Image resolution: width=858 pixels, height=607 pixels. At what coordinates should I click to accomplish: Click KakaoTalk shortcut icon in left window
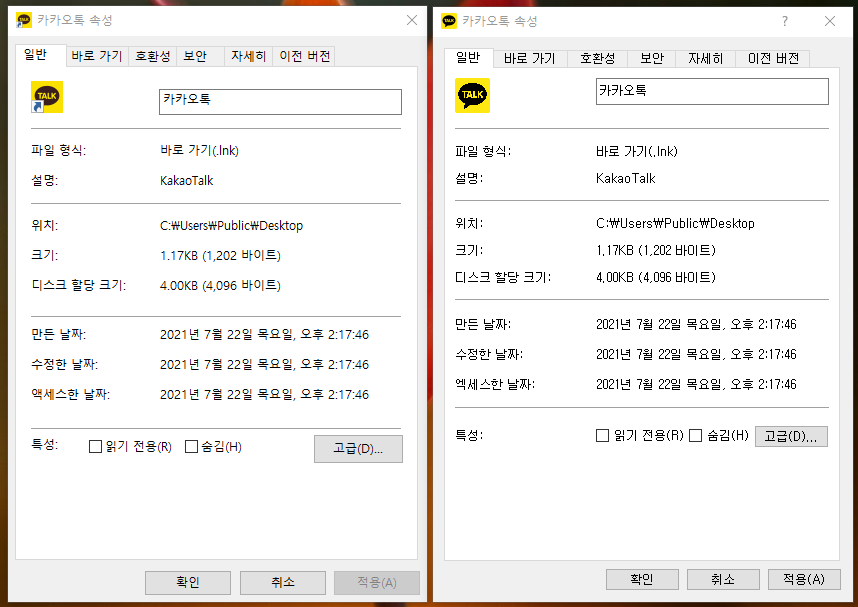pyautogui.click(x=47, y=97)
